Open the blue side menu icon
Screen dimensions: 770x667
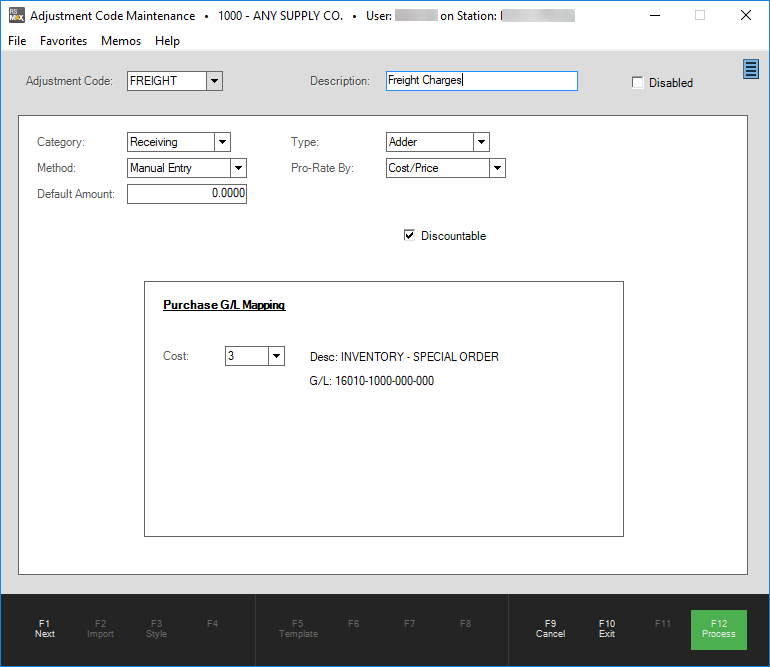click(750, 69)
